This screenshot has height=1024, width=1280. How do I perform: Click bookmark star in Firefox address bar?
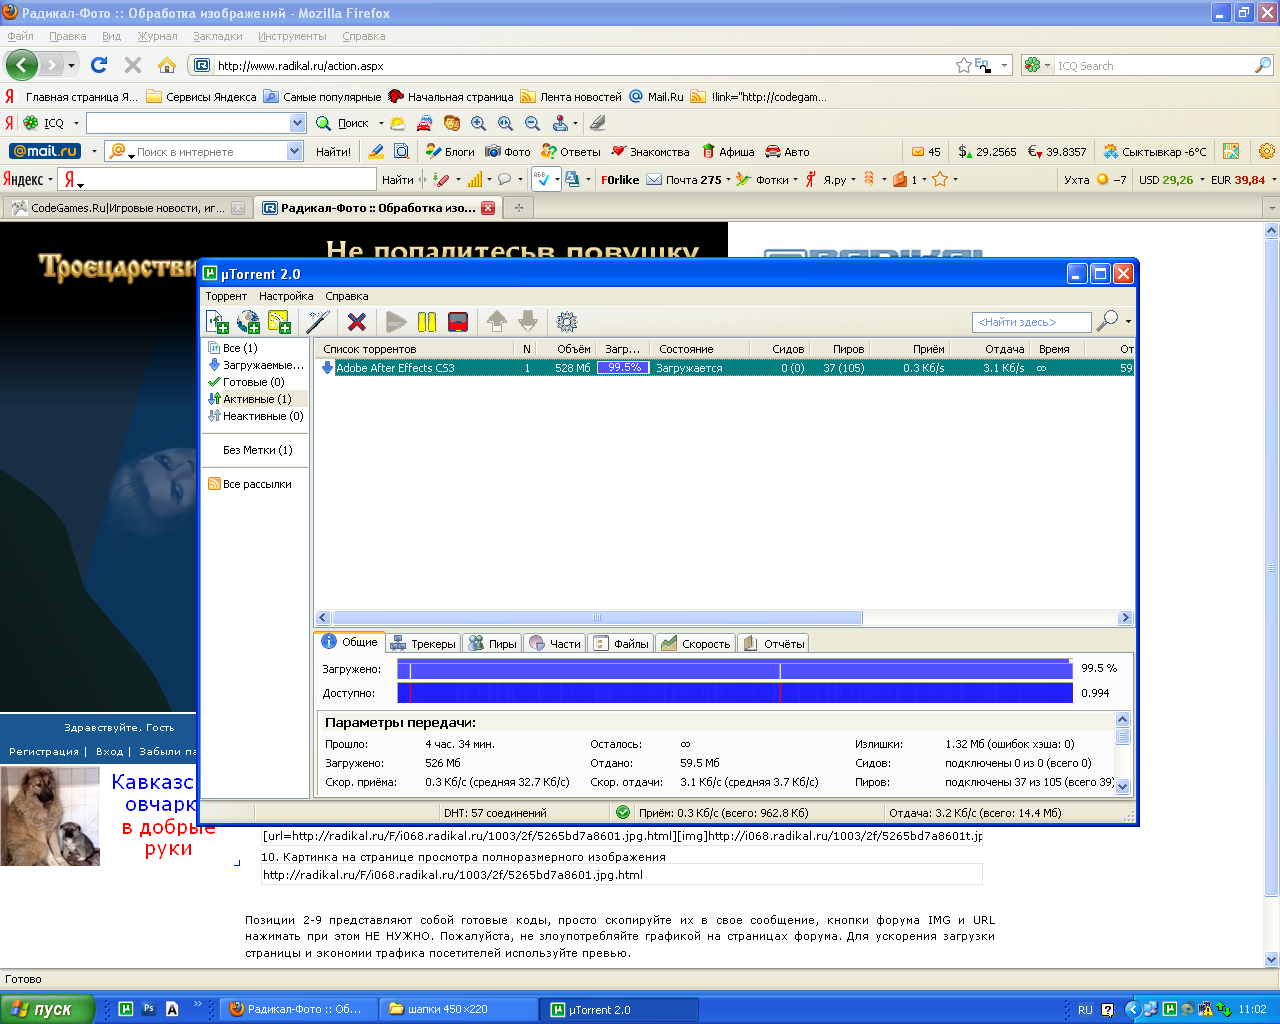[963, 65]
